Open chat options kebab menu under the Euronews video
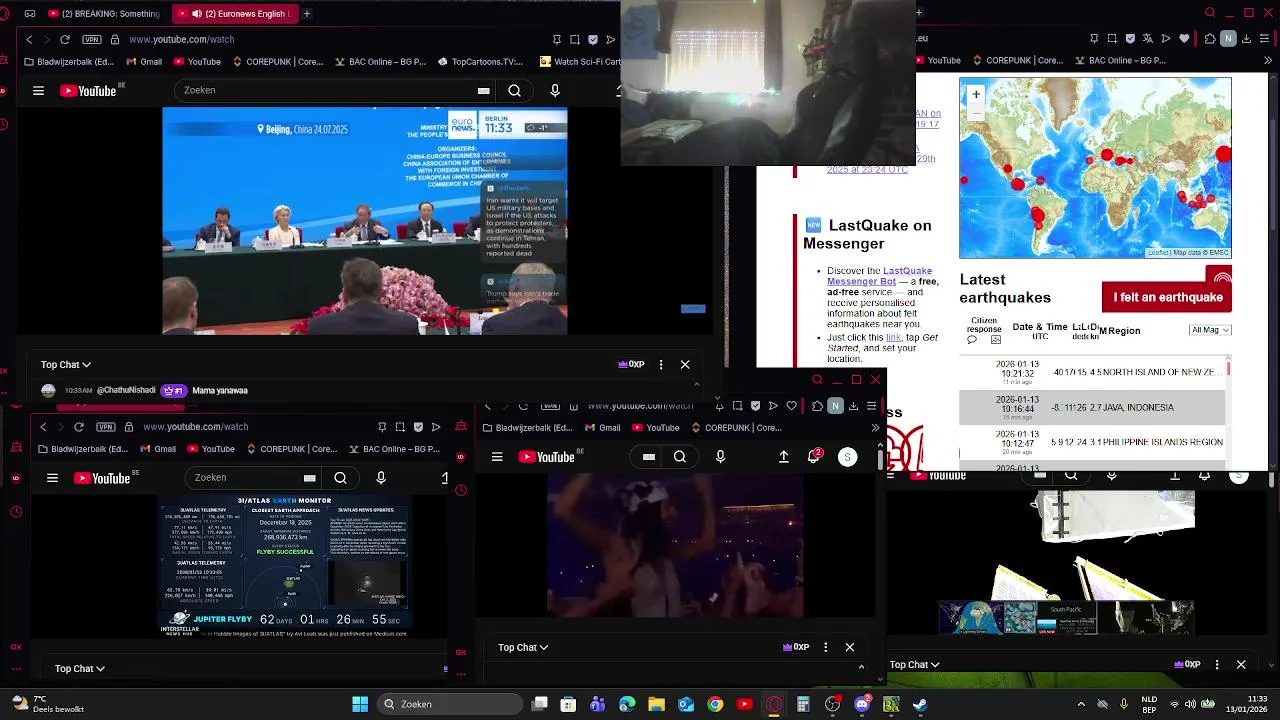The width and height of the screenshot is (1280, 720). tap(661, 365)
